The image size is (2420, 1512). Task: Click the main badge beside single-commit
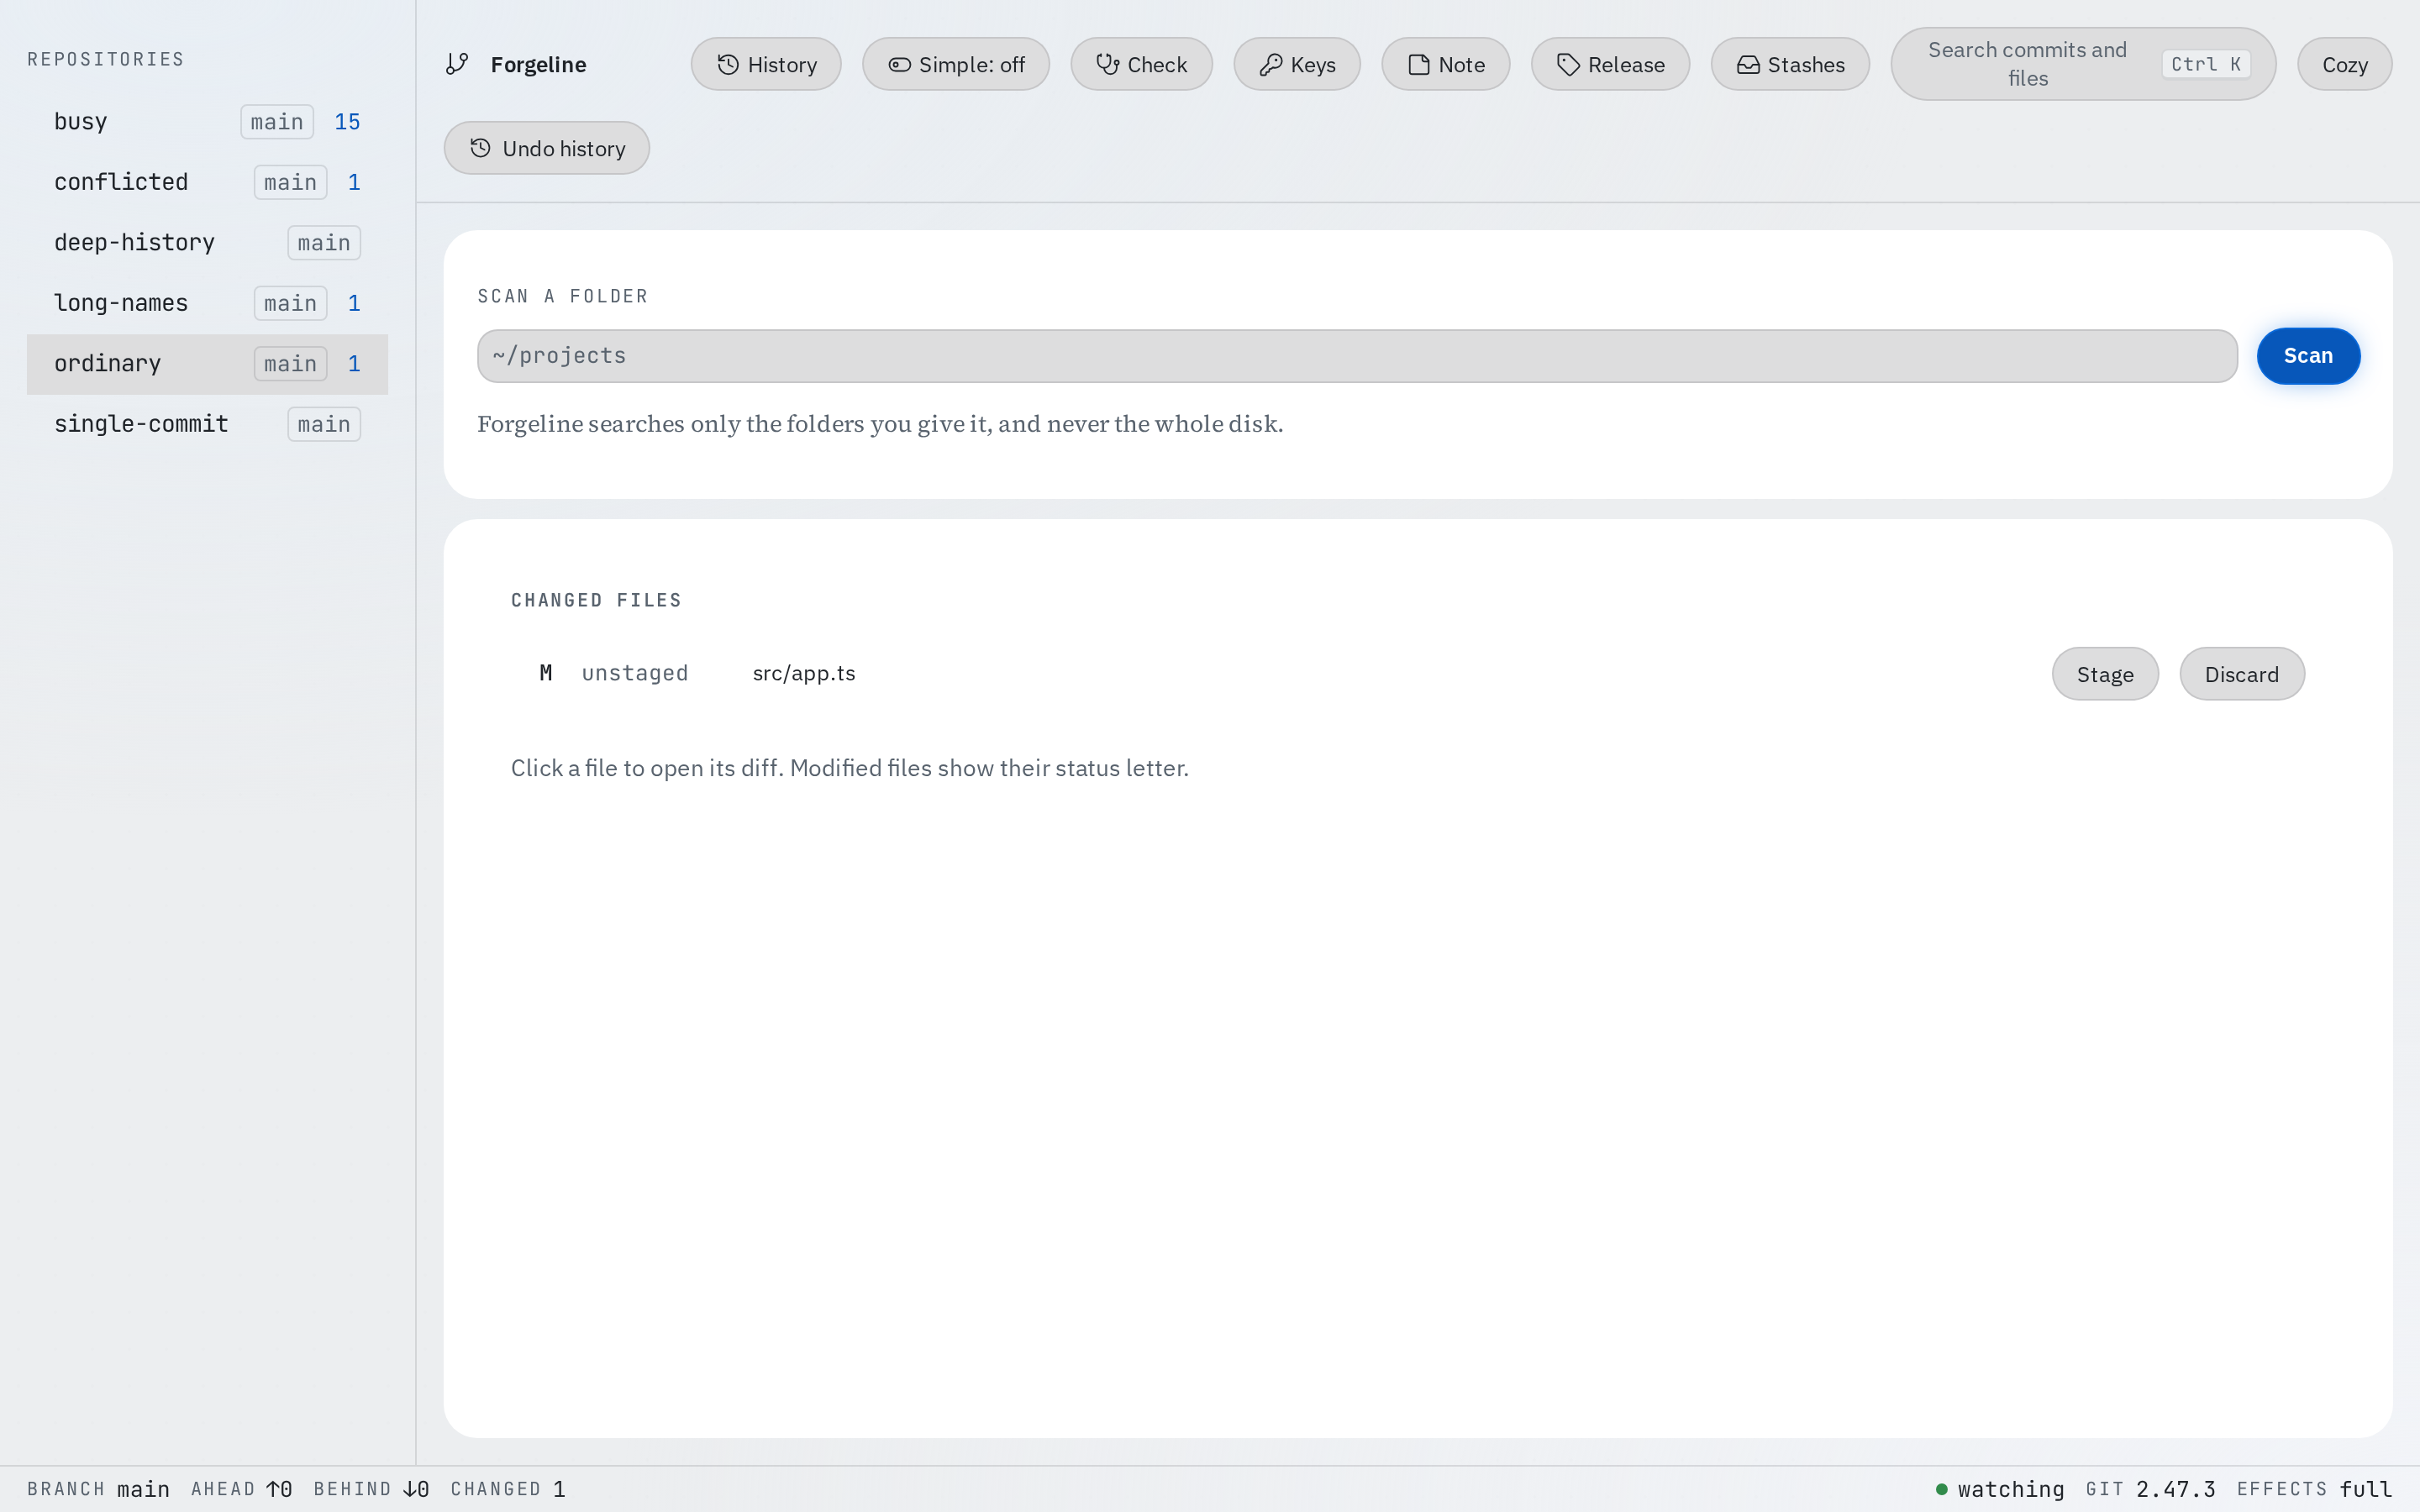tap(324, 424)
